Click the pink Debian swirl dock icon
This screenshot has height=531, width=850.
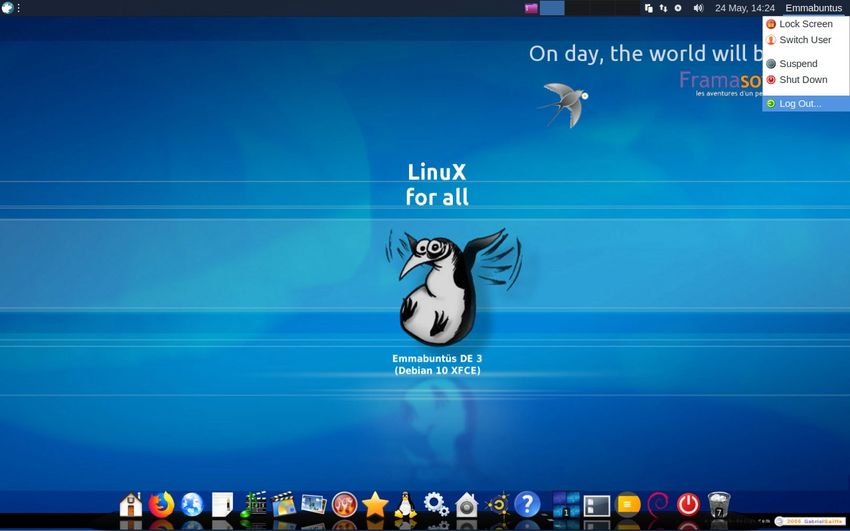tap(658, 504)
